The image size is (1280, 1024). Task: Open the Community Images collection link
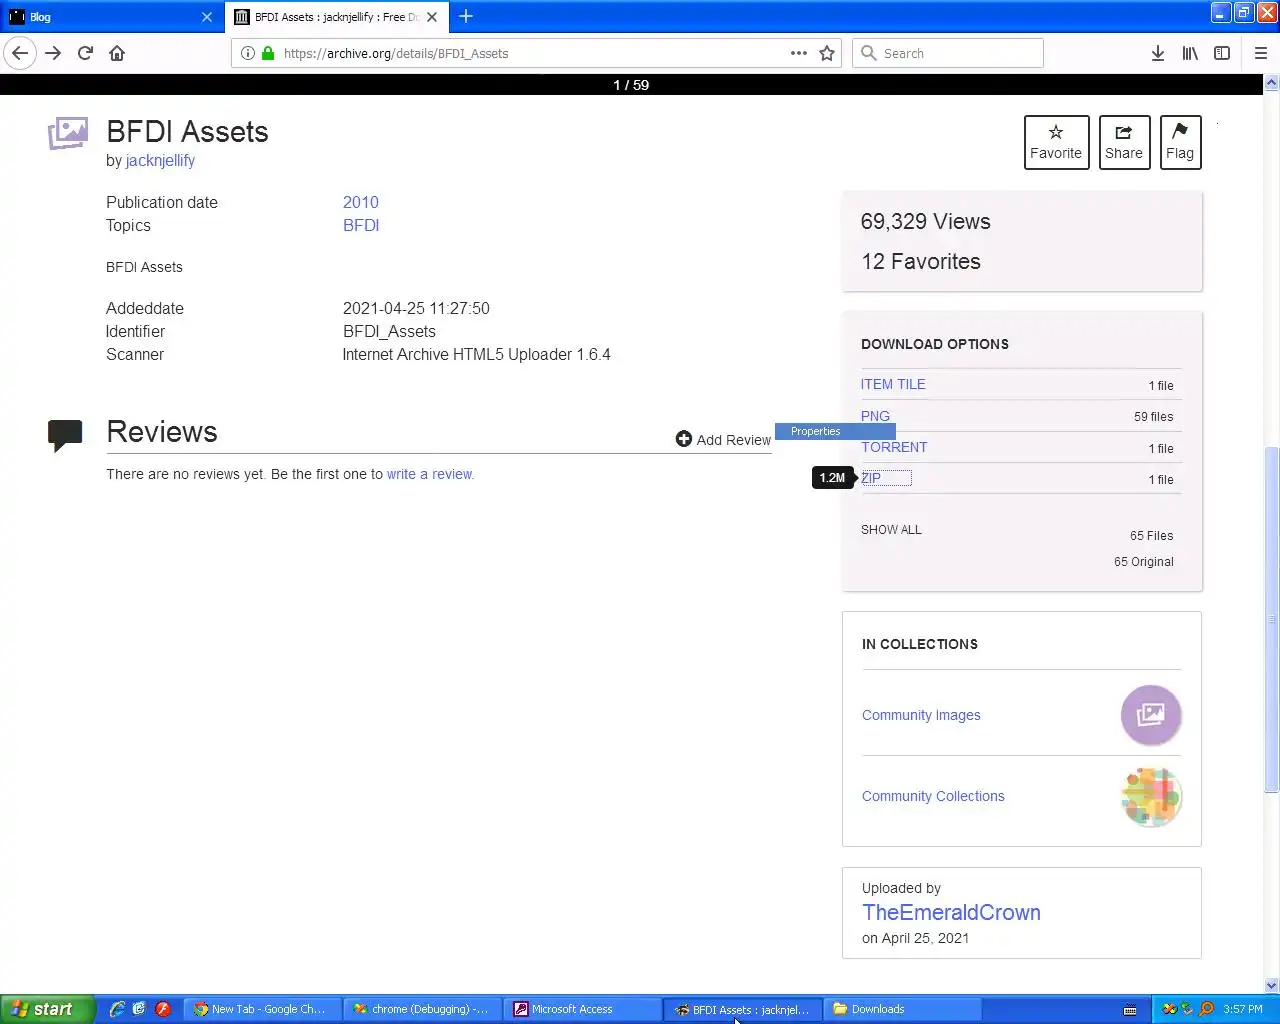pyautogui.click(x=921, y=715)
